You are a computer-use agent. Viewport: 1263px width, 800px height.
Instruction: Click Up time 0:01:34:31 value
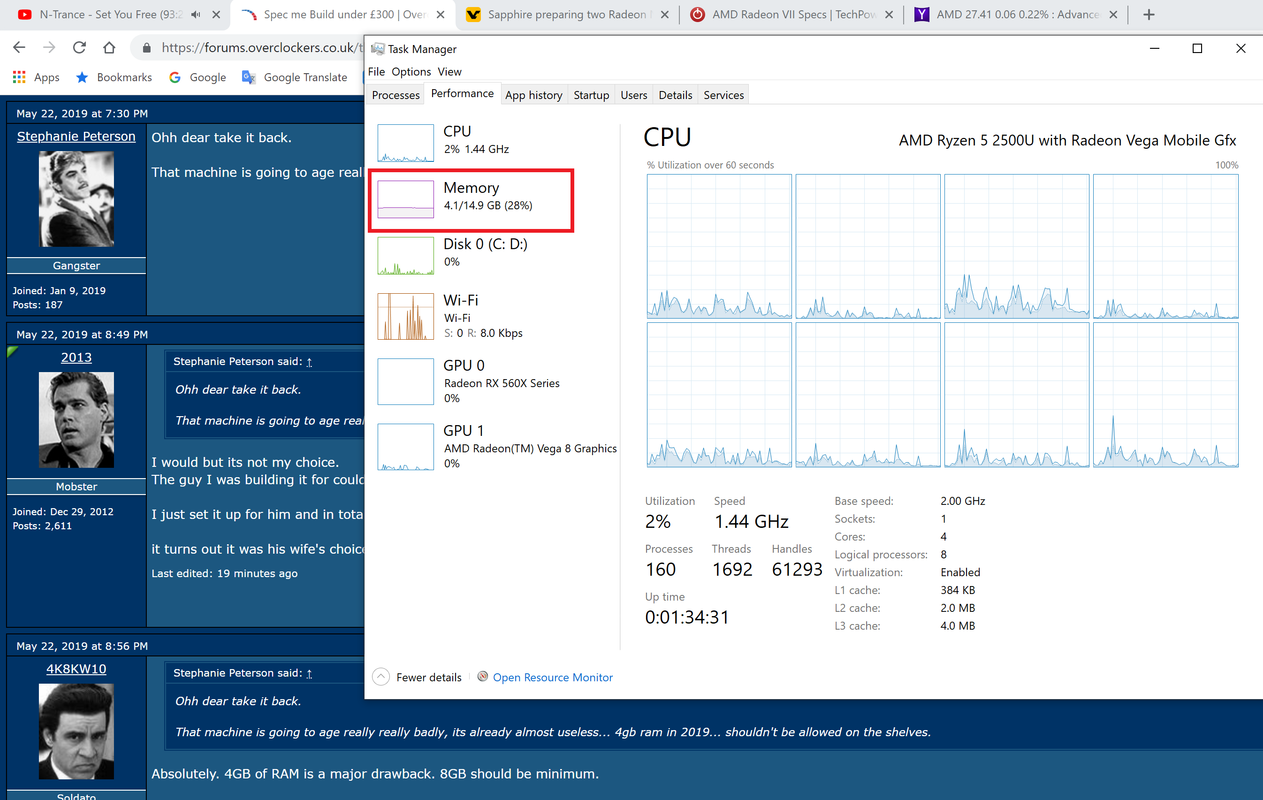point(687,617)
